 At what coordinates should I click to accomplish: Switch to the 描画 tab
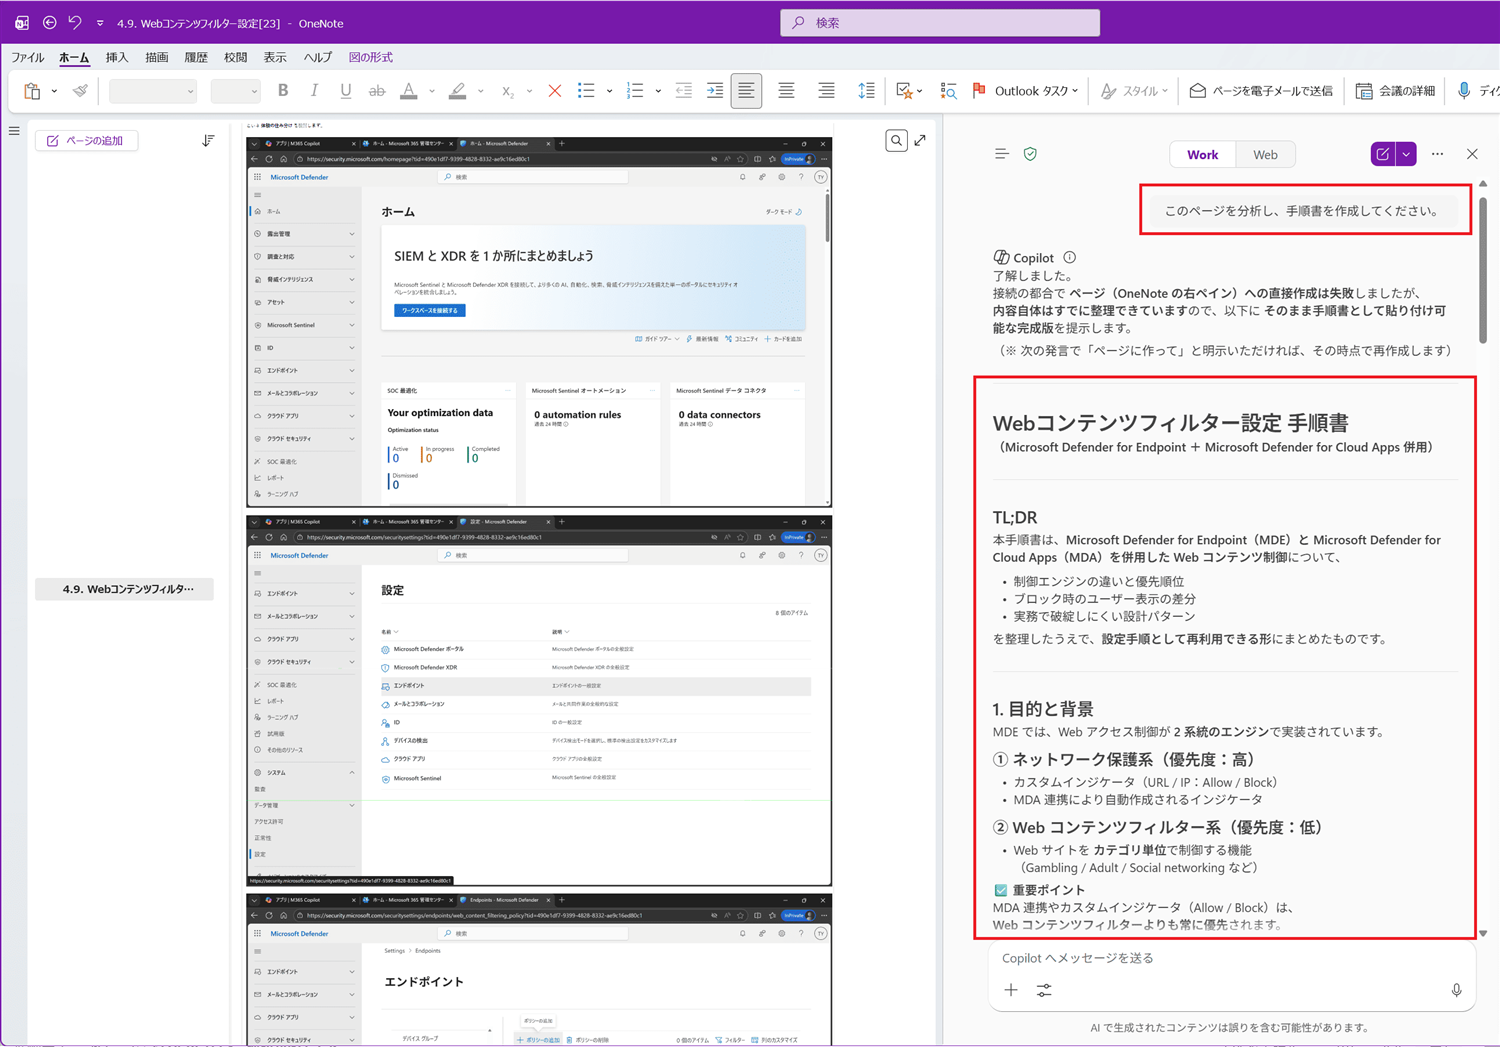[157, 58]
